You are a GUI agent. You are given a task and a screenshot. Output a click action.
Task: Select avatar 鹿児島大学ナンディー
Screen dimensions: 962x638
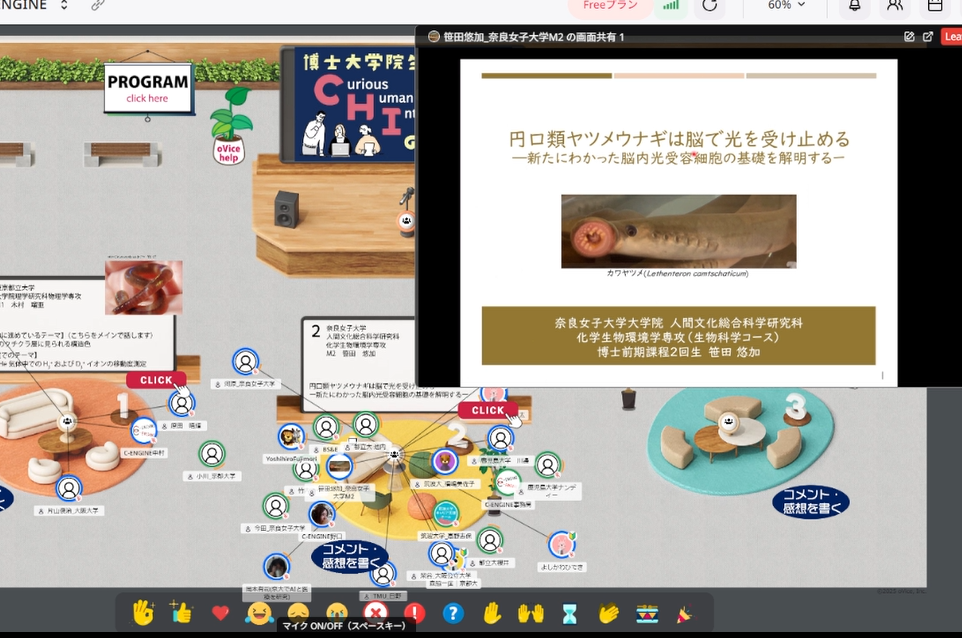coord(547,466)
